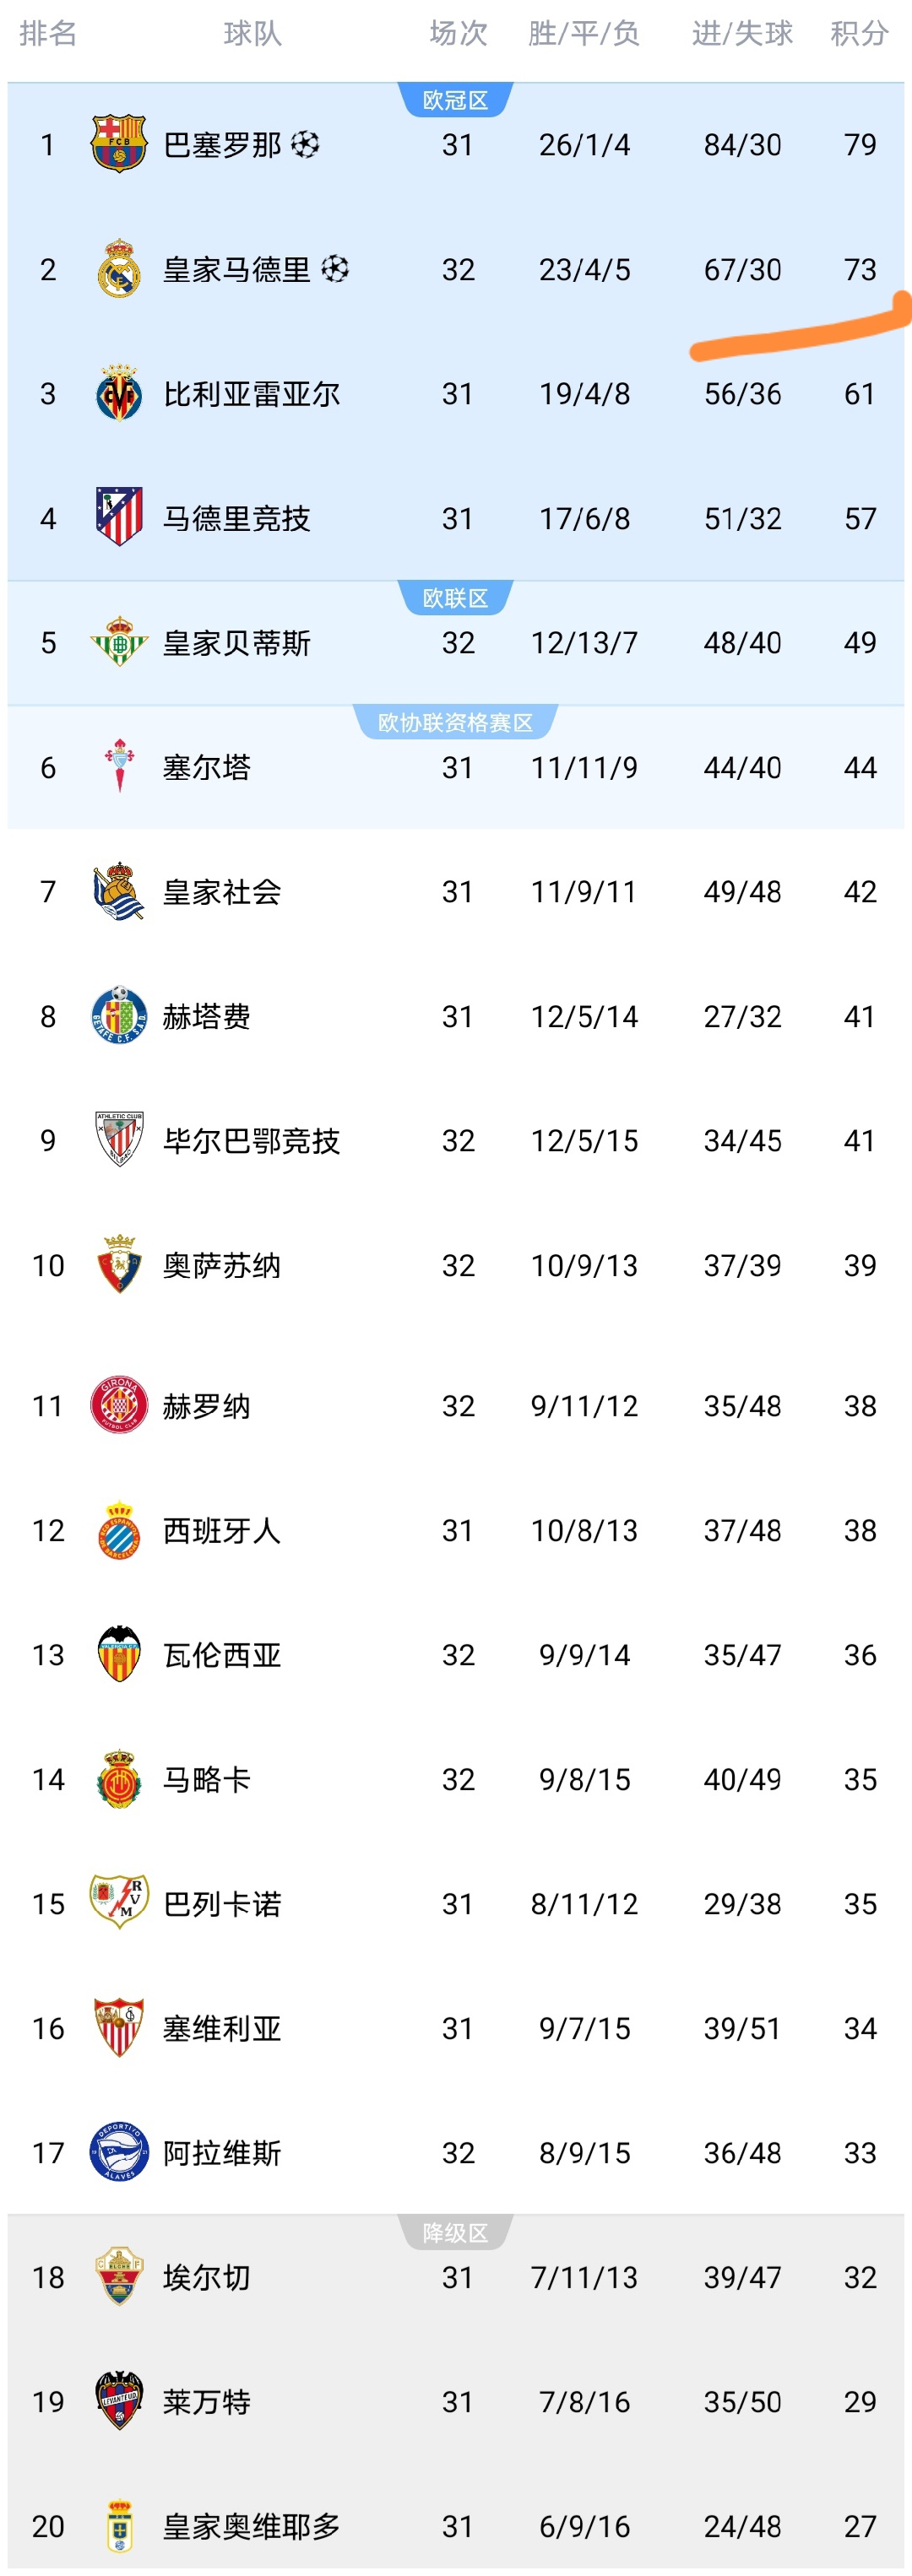Tap the 降级区 zone label

(455, 2233)
